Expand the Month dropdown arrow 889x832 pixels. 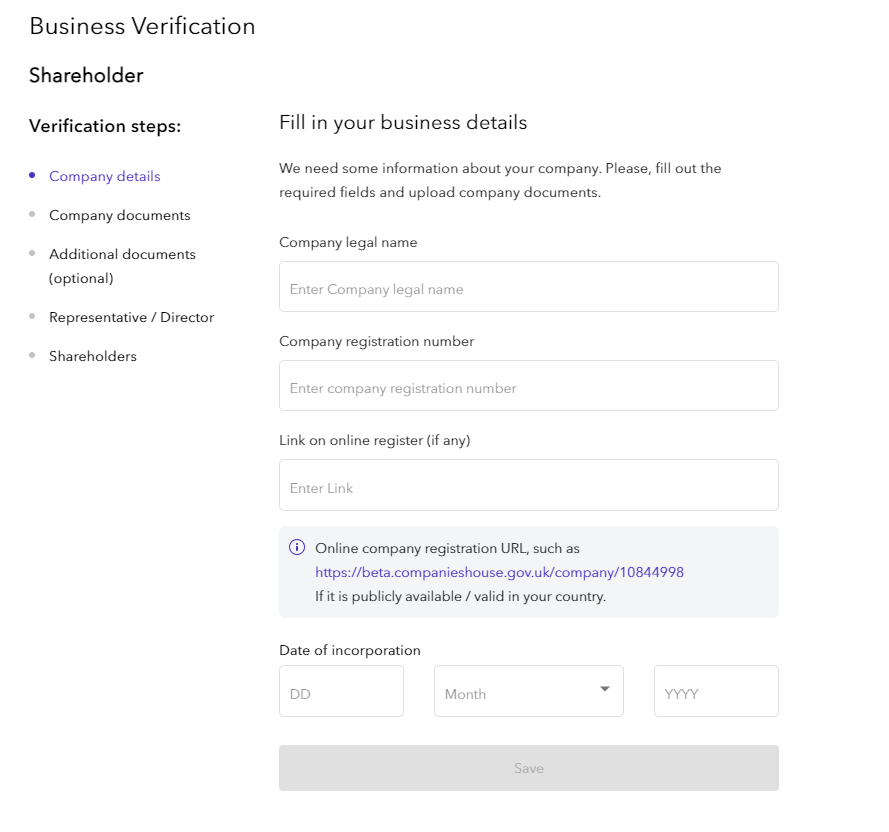click(604, 689)
